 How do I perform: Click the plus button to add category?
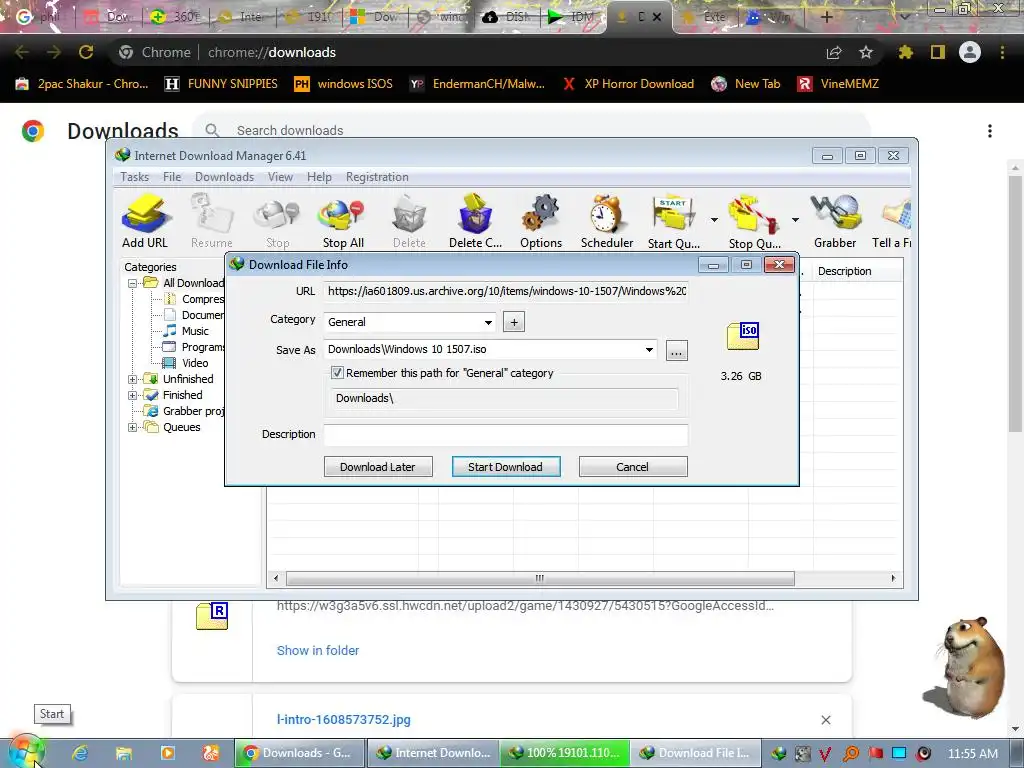[514, 322]
